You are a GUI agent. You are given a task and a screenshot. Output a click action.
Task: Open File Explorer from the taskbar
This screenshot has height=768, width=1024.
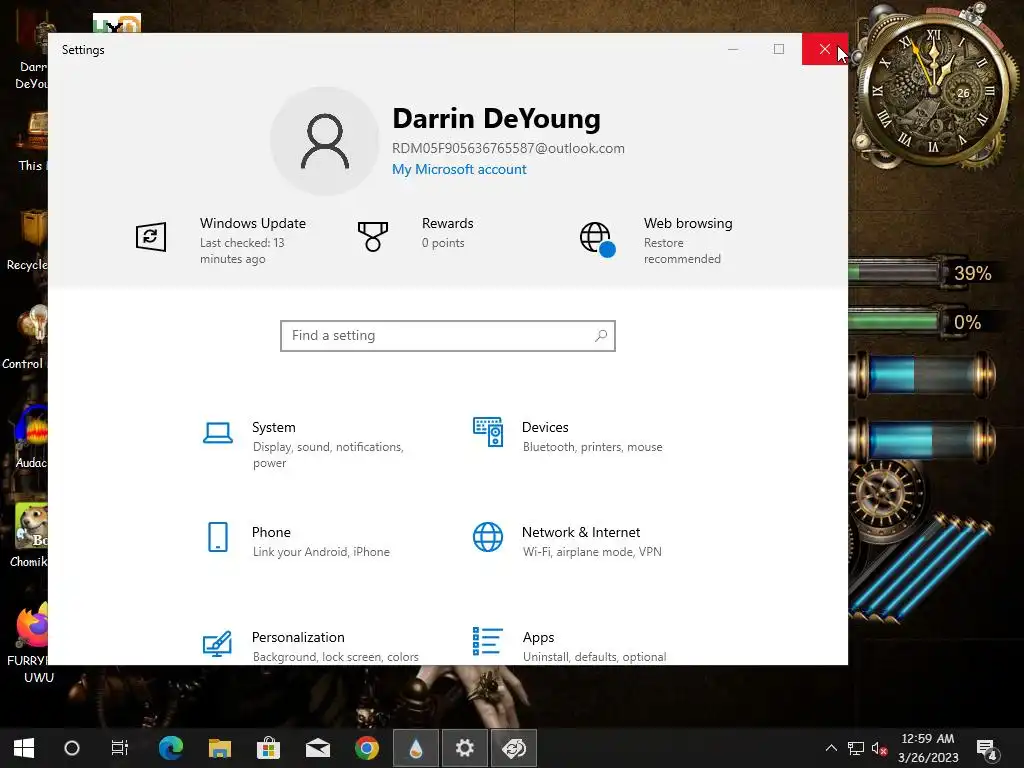(220, 748)
